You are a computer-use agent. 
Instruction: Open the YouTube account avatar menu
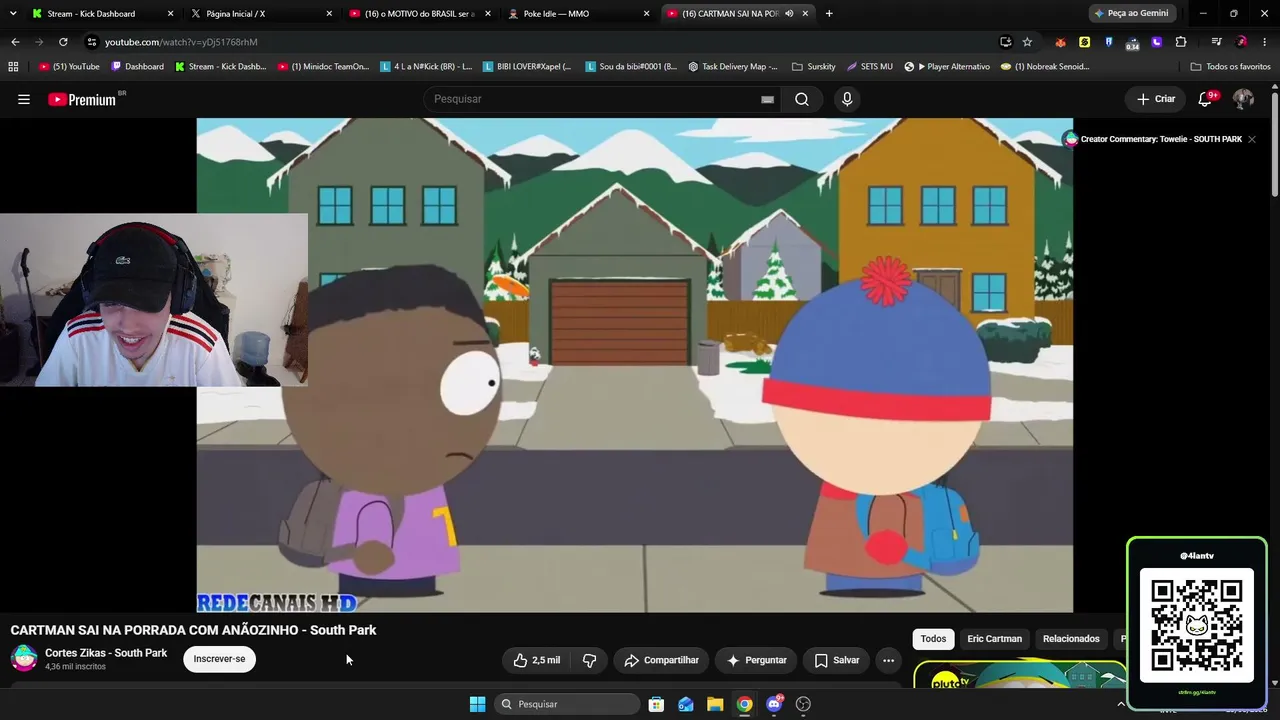point(1243,99)
